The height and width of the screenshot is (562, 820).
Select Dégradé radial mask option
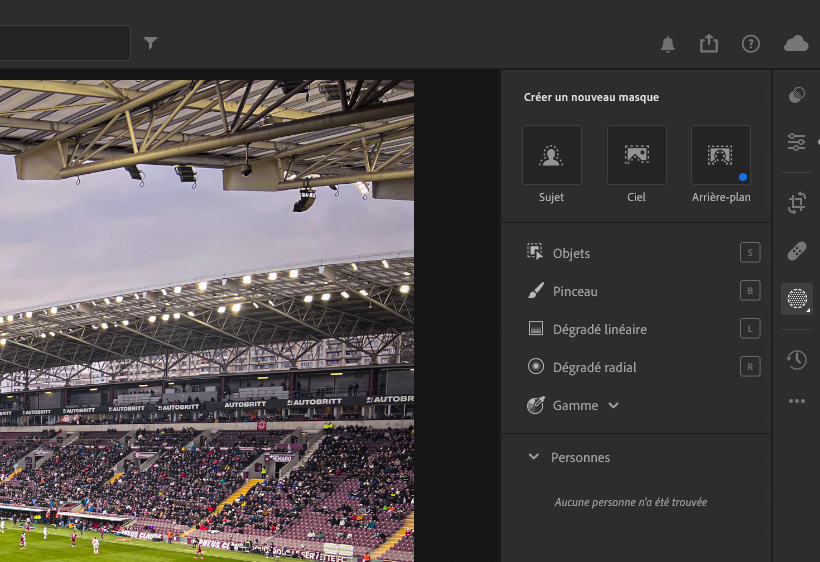pos(594,367)
